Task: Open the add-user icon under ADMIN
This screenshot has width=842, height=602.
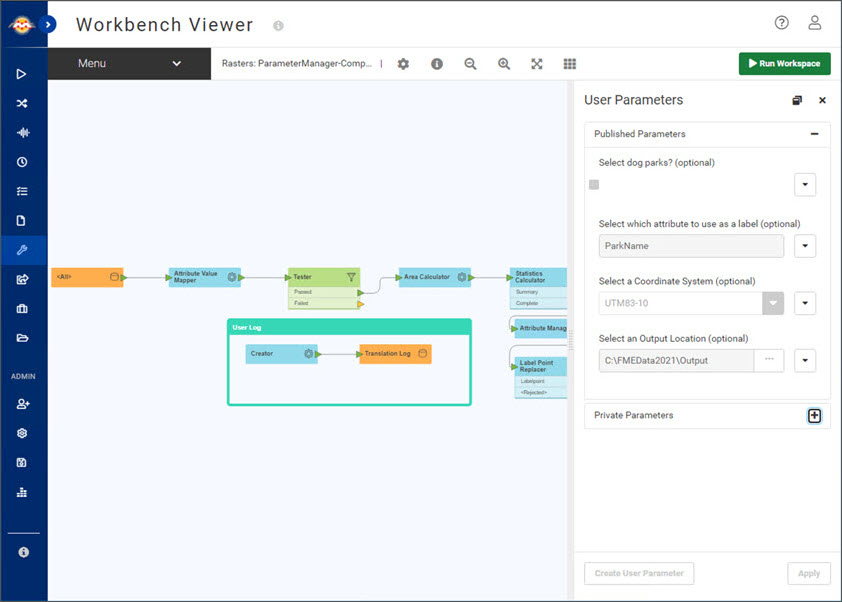Action: coord(23,404)
